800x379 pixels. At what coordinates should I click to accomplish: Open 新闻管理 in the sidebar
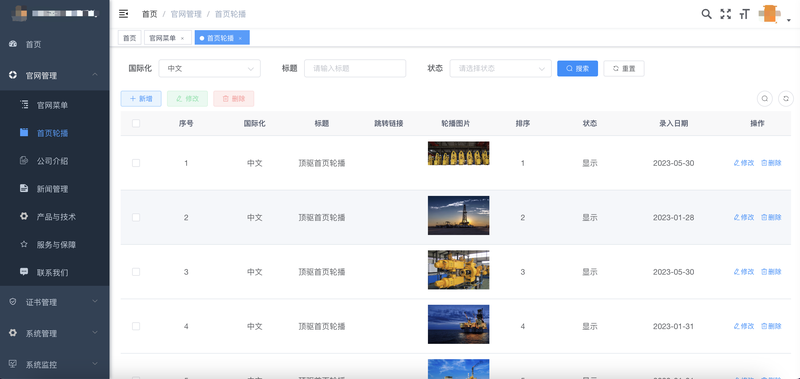pos(55,189)
